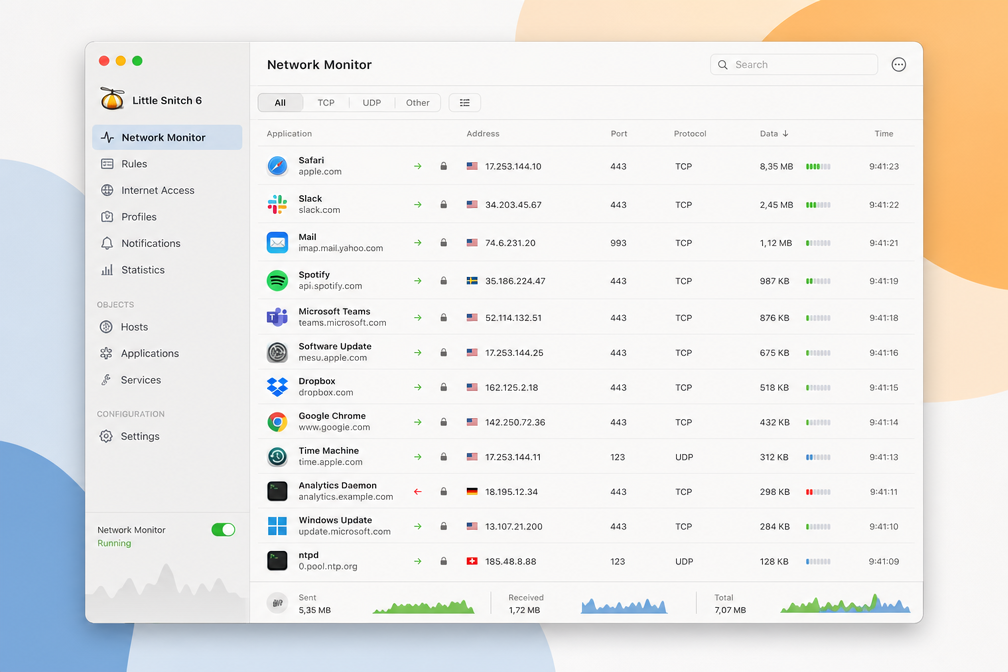Sort by the Time column header
The image size is (1008, 672).
tap(883, 134)
